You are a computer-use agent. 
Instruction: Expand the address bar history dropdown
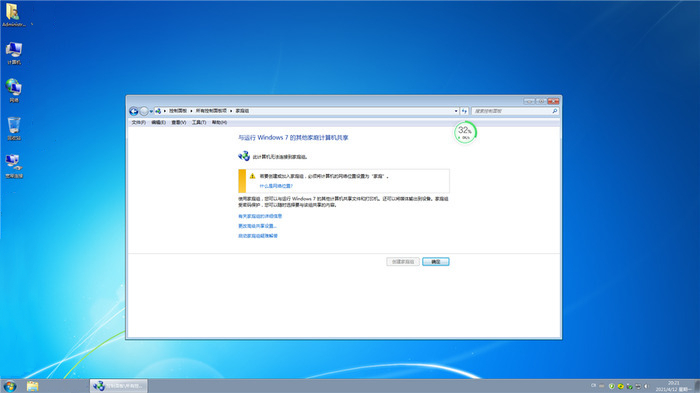tap(456, 111)
